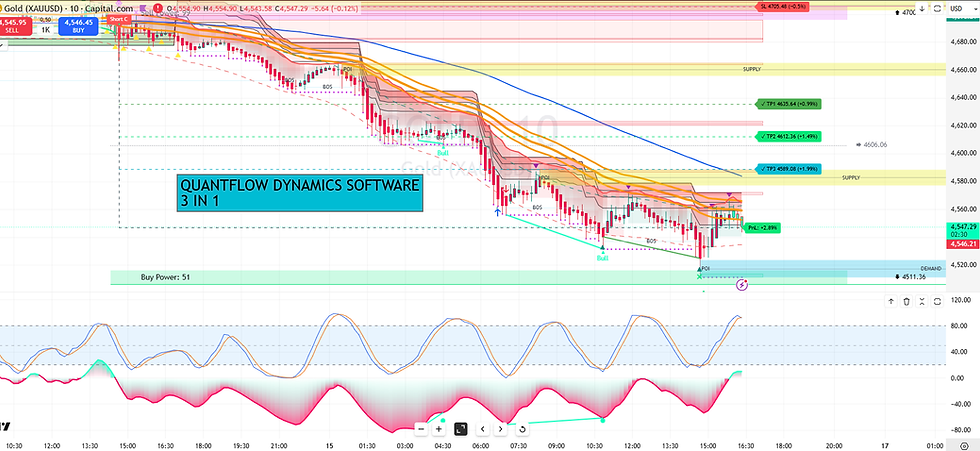Click the 15 date label on time axis
980x451 pixels.
[x=328, y=445]
